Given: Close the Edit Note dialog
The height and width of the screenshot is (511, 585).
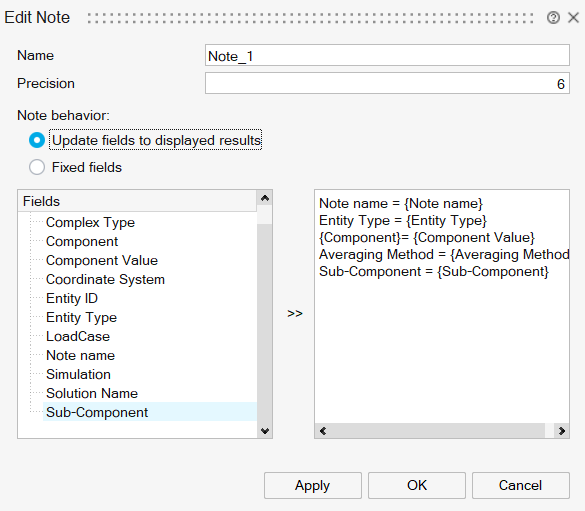Looking at the screenshot, I should click(573, 18).
